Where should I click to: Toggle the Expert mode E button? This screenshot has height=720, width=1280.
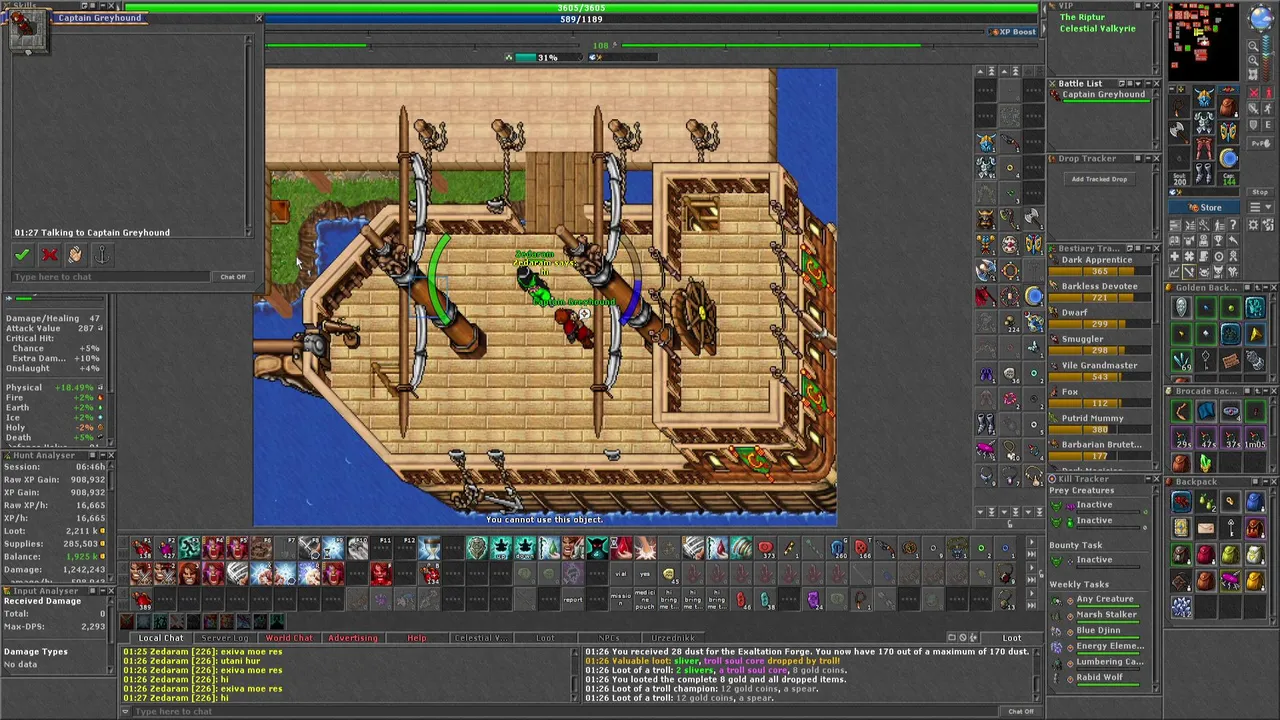pyautogui.click(x=1268, y=125)
